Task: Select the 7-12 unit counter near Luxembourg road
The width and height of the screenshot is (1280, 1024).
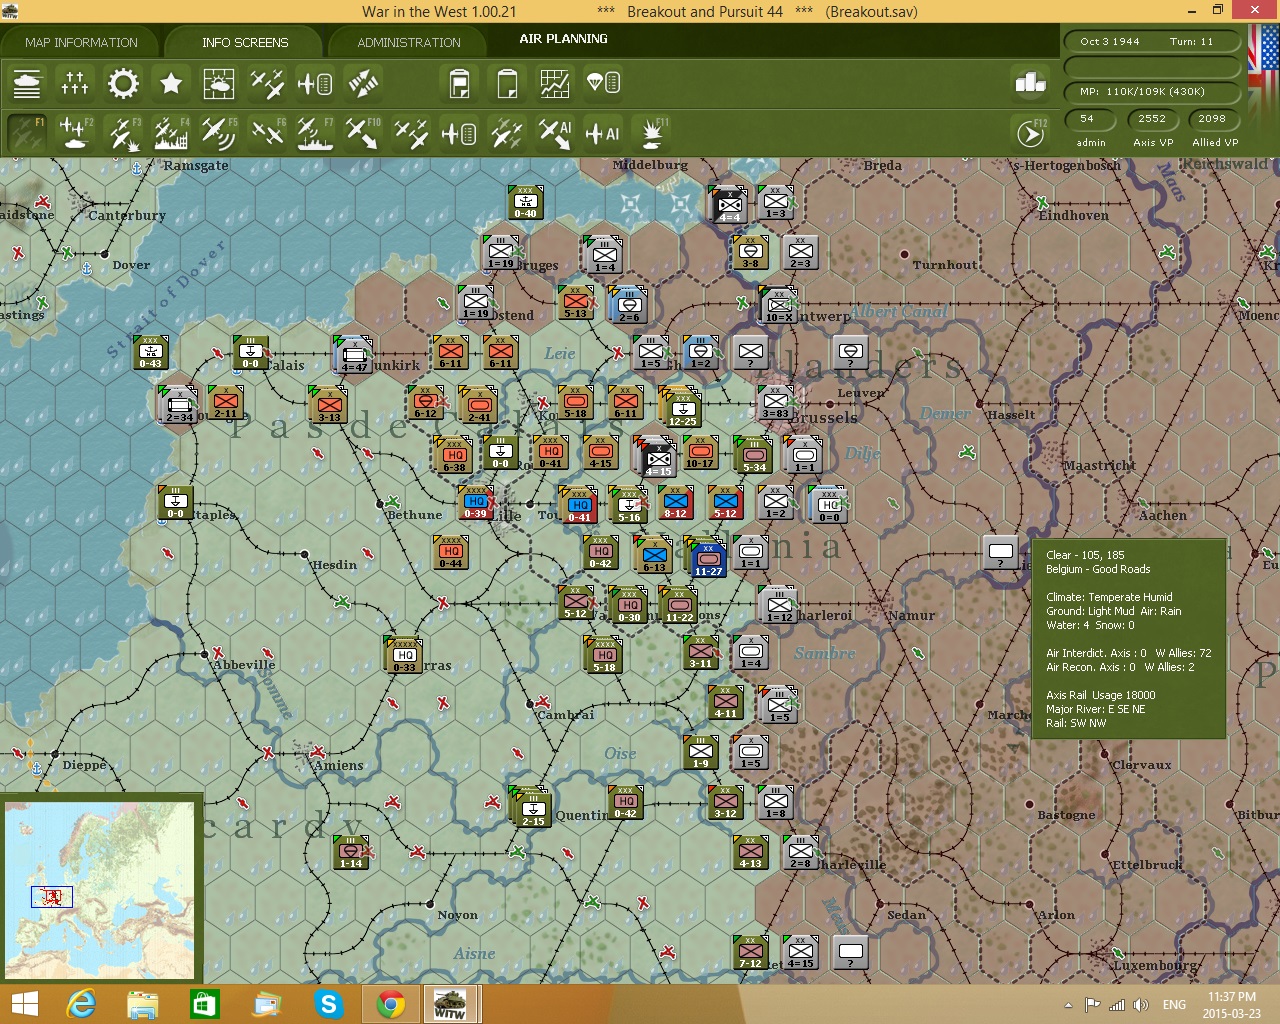Action: (750, 952)
